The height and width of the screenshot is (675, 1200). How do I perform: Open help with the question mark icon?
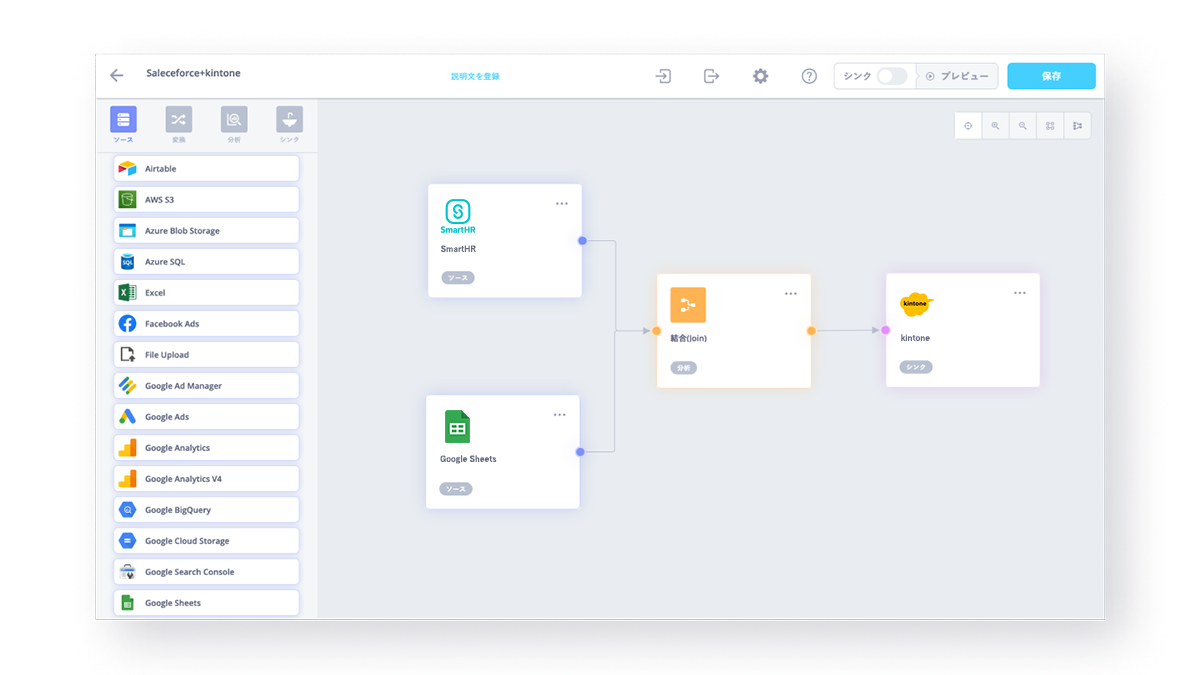click(809, 76)
